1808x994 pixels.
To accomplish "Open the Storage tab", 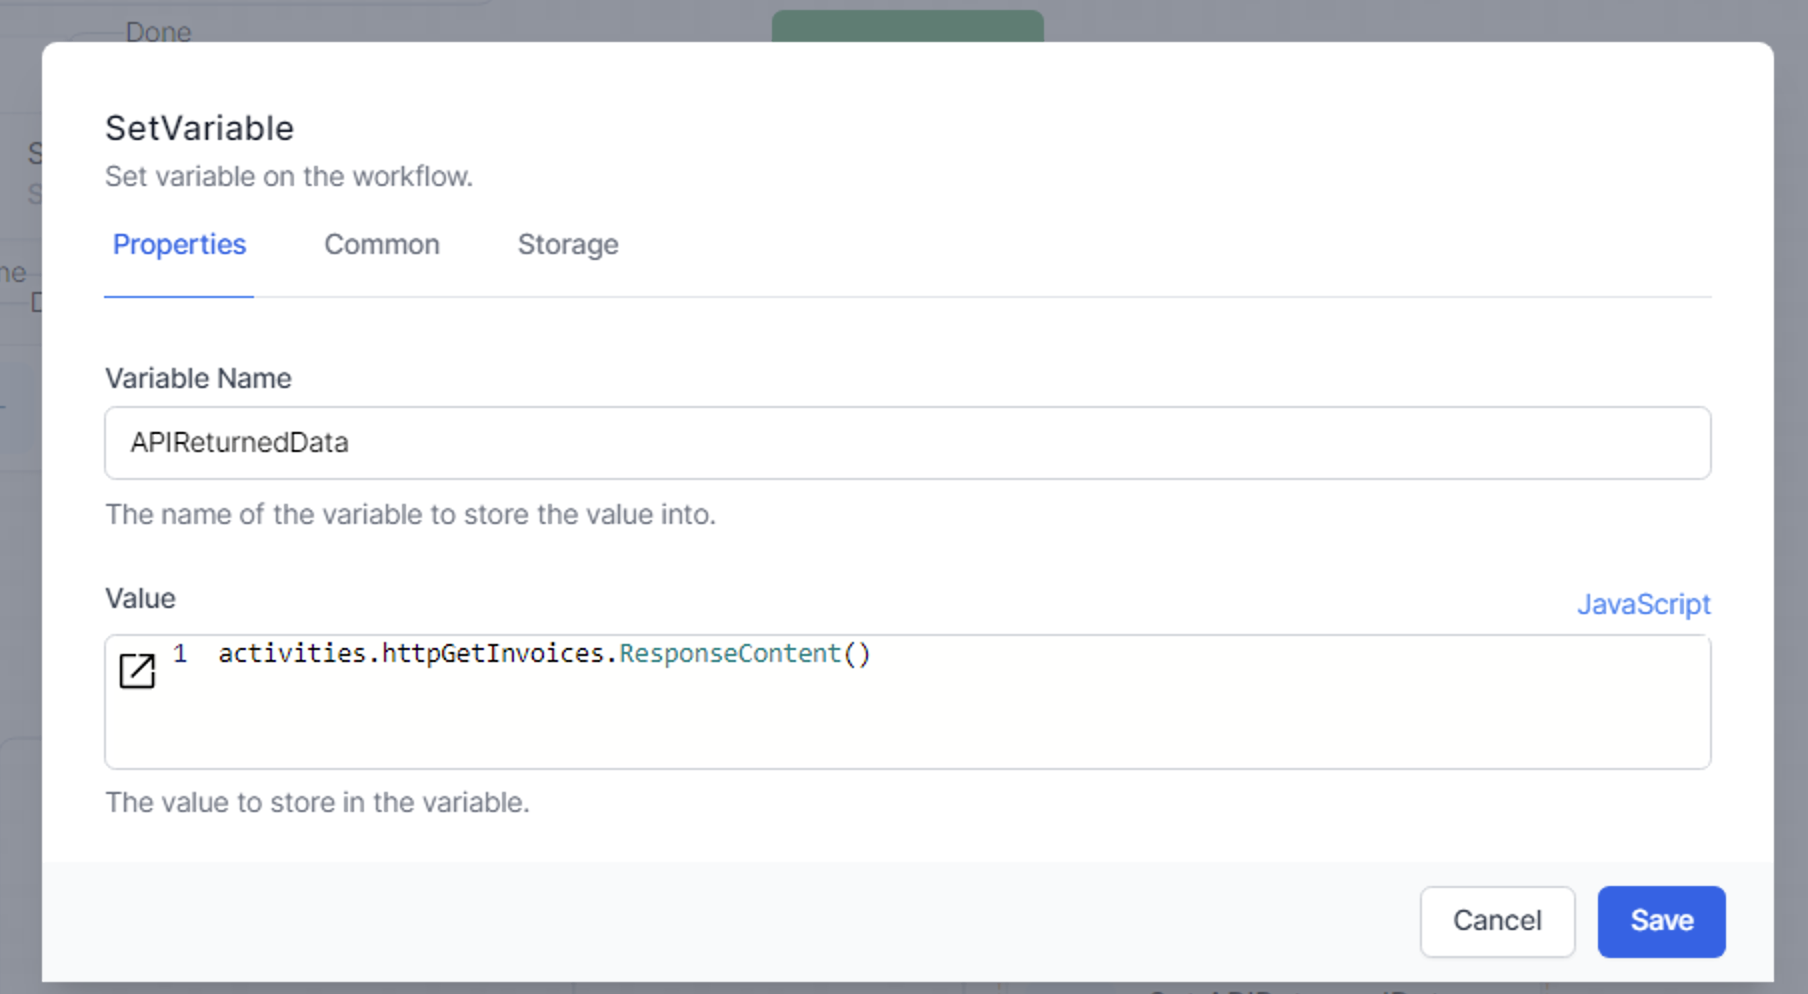I will 568,245.
